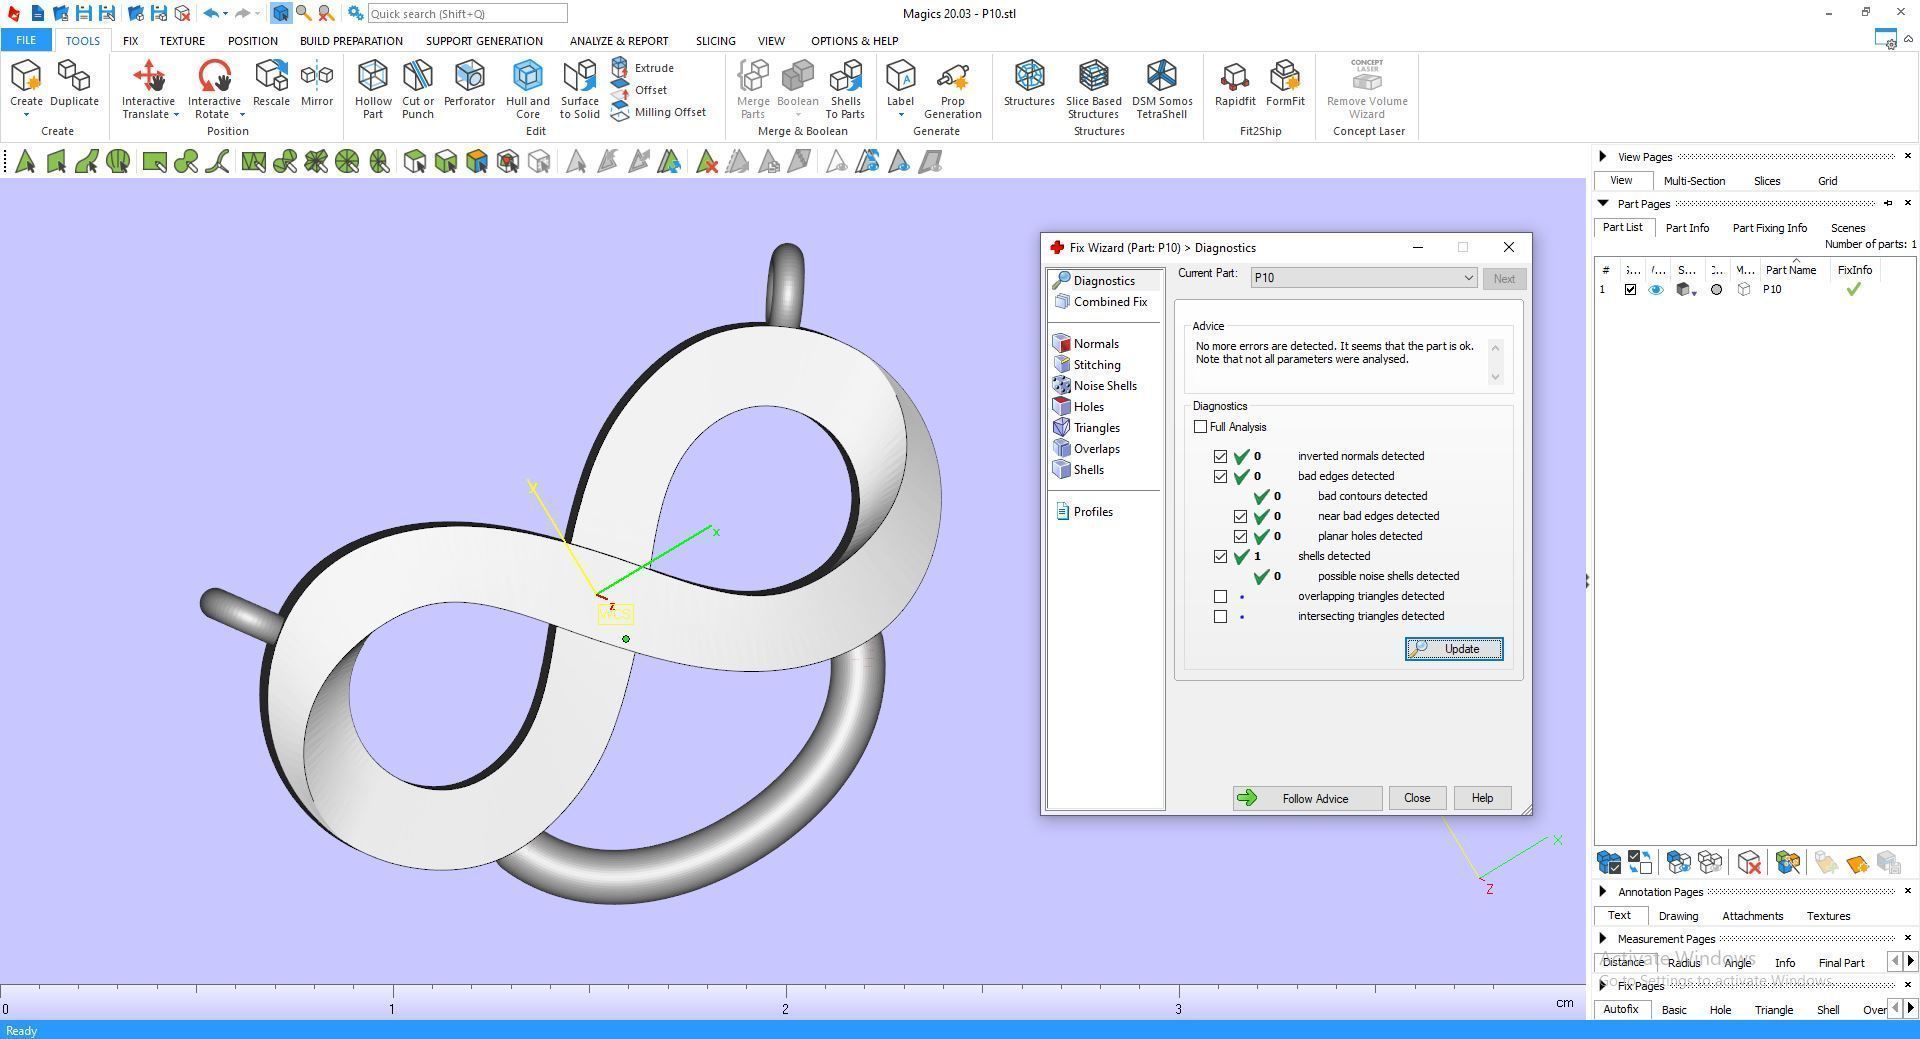1920x1039 pixels.
Task: Select part P10 in Part List
Action: 1772,290
